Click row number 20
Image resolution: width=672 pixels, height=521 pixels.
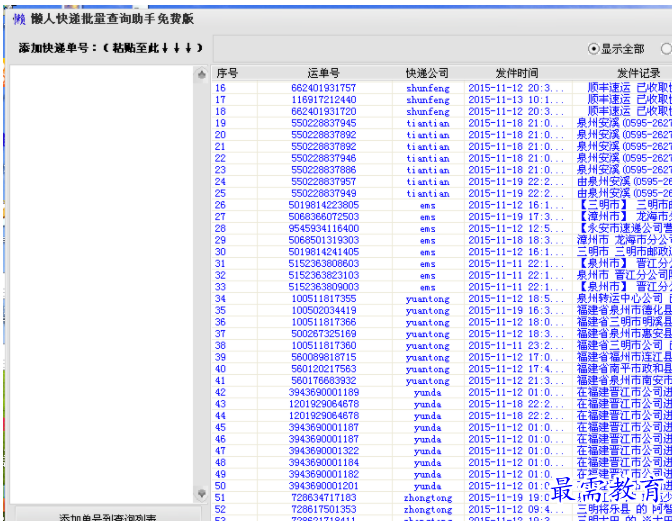[220, 135]
